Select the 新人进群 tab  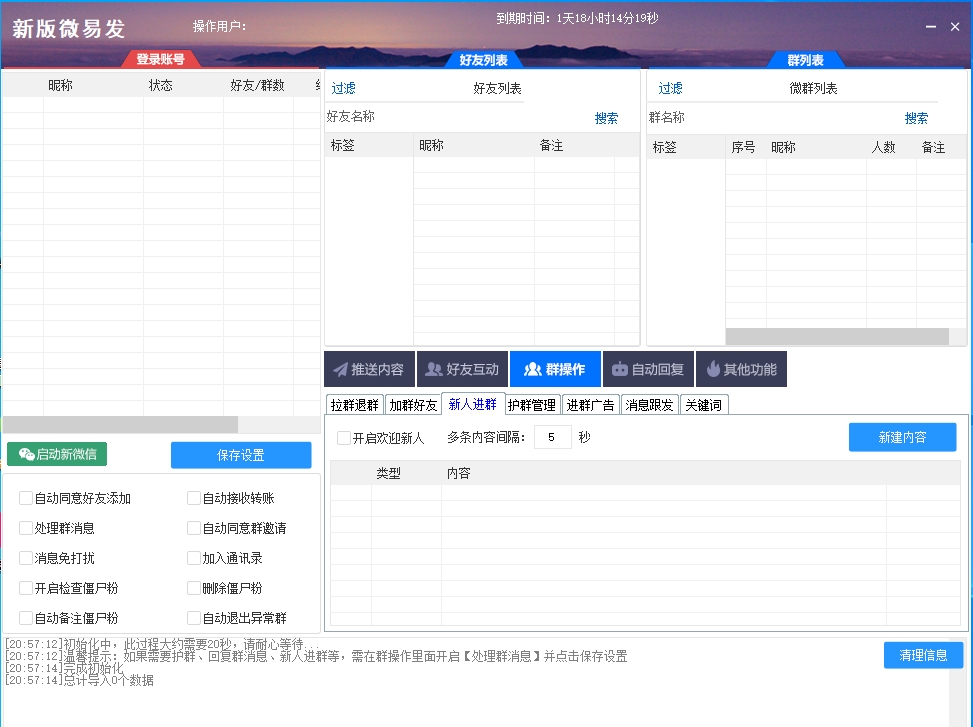472,404
